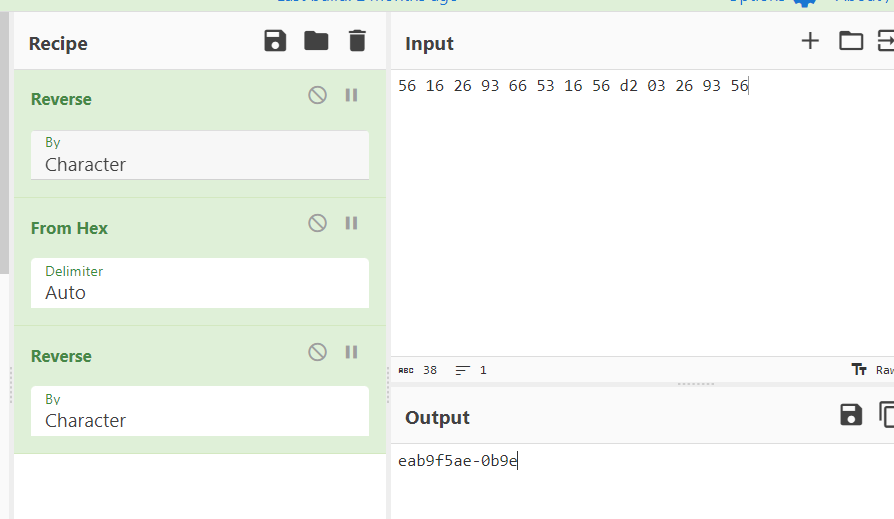Set breakpoint on the last Reverse operation
Image resolution: width=894 pixels, height=519 pixels.
point(351,352)
